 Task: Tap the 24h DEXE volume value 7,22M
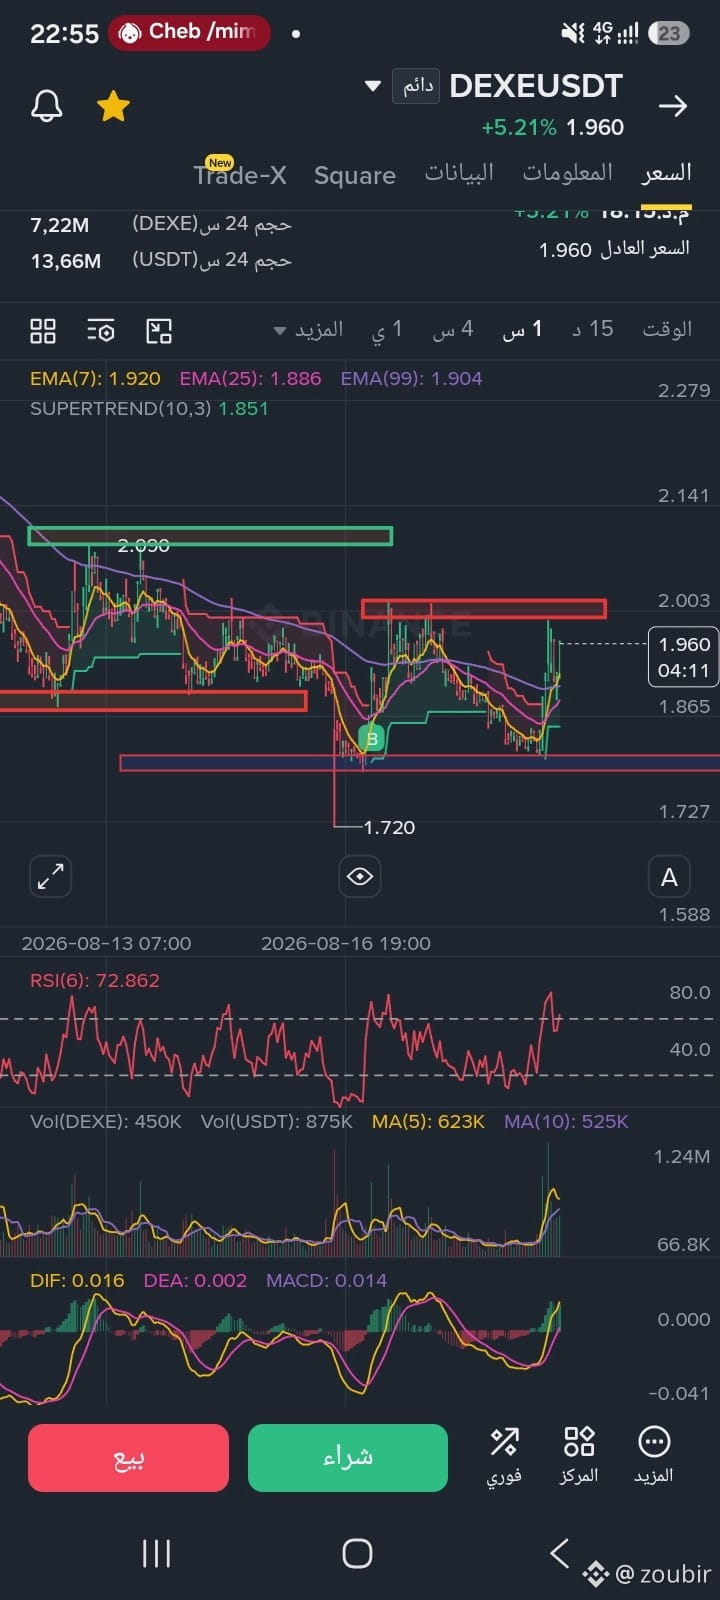coord(59,225)
